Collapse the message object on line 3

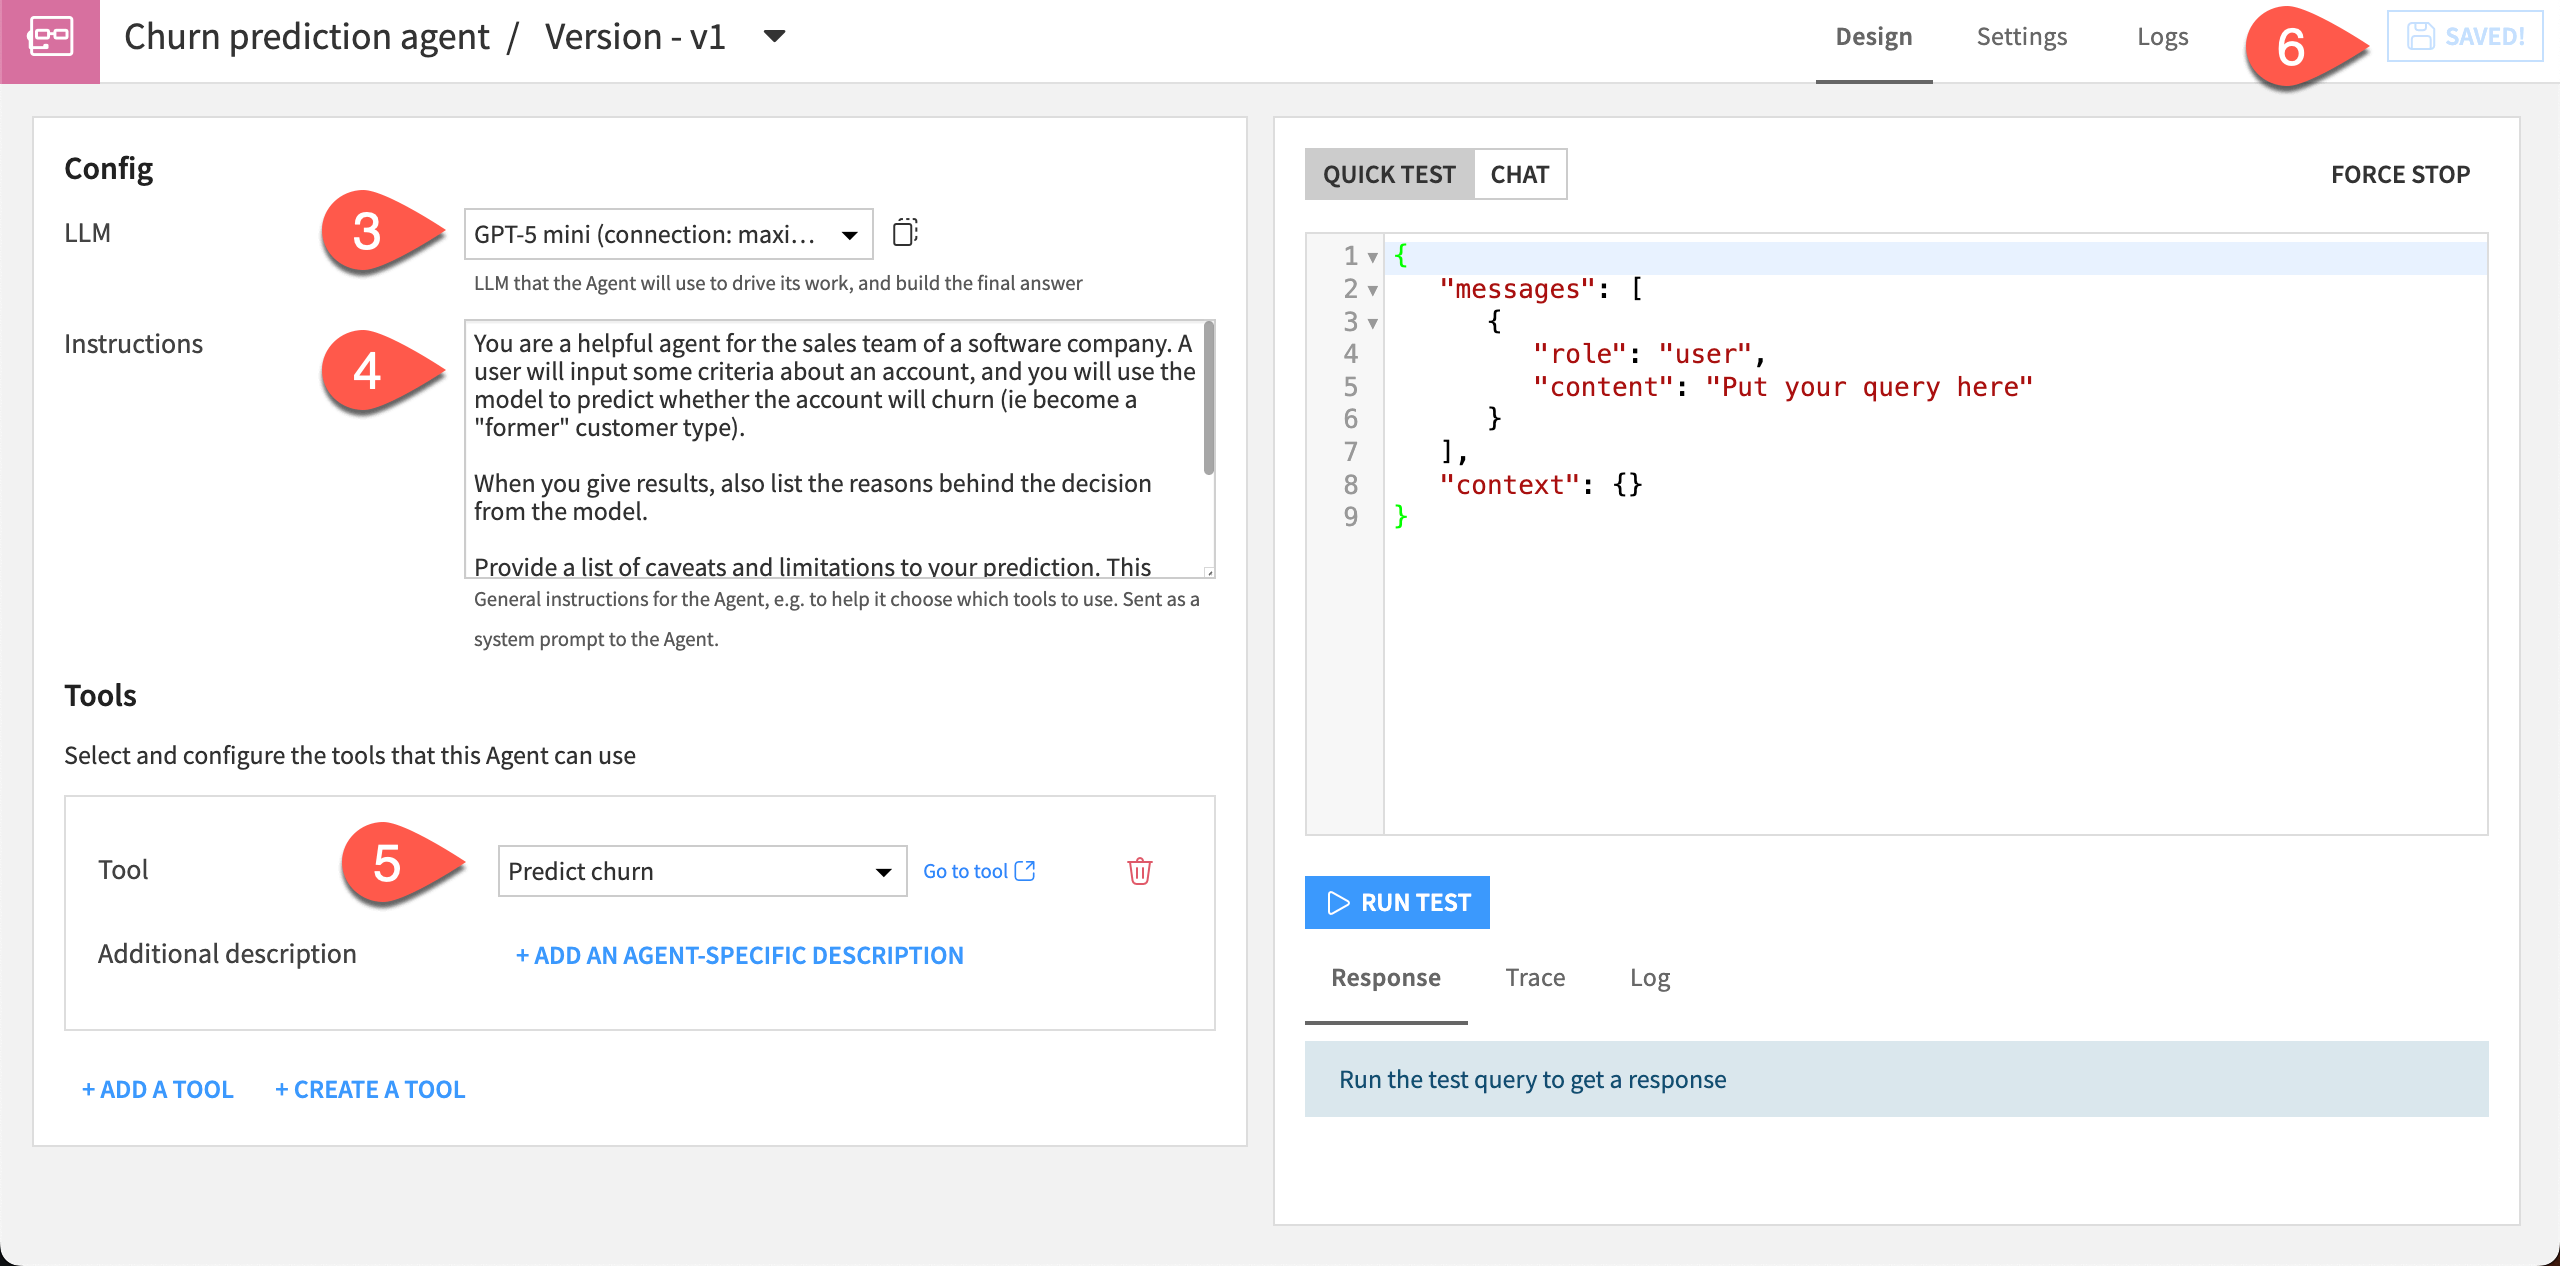click(x=1371, y=322)
